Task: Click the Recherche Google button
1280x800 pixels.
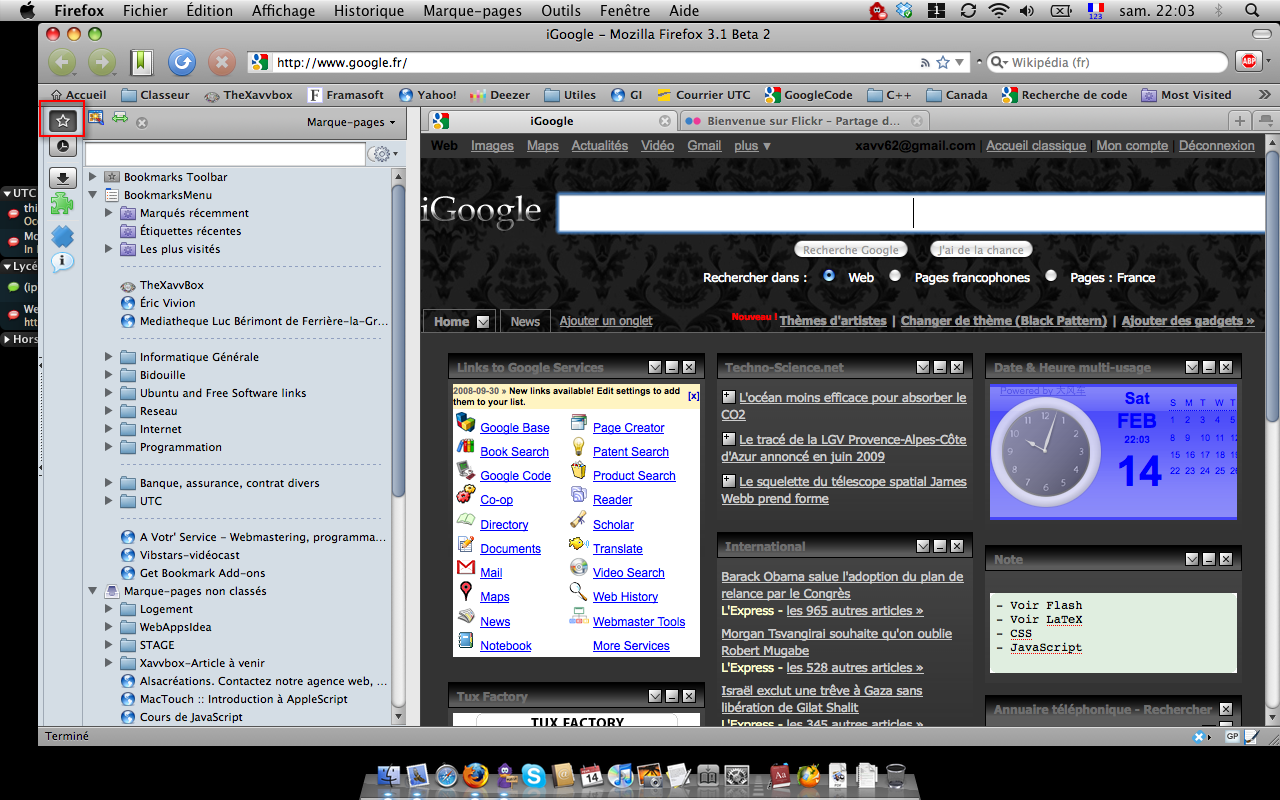Action: point(851,250)
